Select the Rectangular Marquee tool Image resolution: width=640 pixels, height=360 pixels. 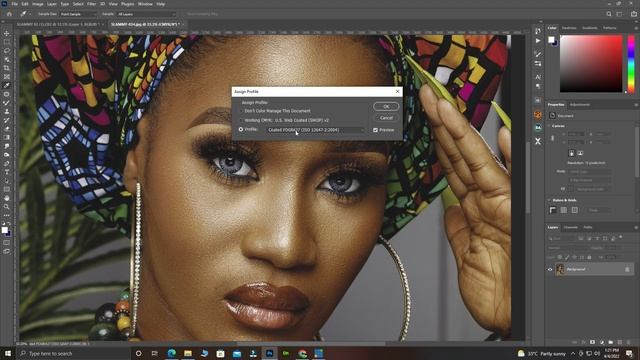[x=7, y=42]
